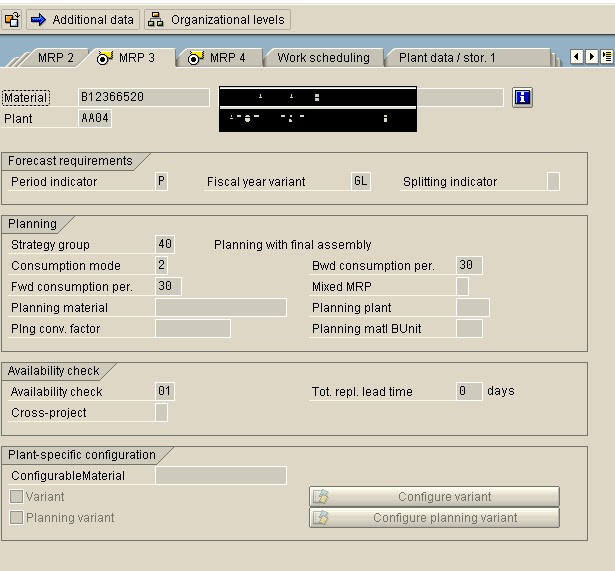Click the Cross-project field
The image size is (615, 571).
click(x=161, y=413)
